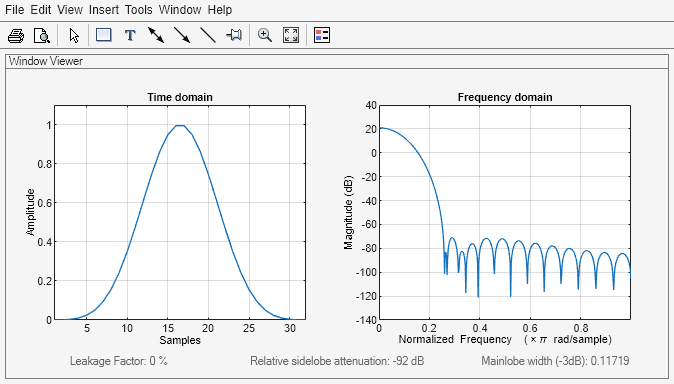This screenshot has height=384, width=674.
Task: Click the Samples x-axis label
Action: pos(180,340)
